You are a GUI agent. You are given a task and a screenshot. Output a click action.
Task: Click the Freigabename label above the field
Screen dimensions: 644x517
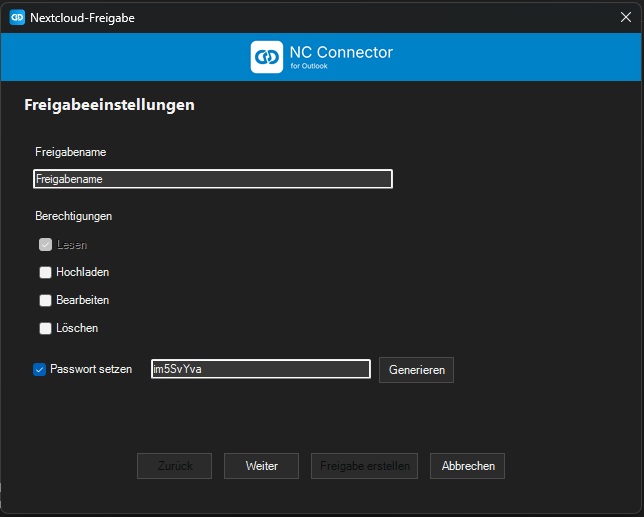pos(71,152)
